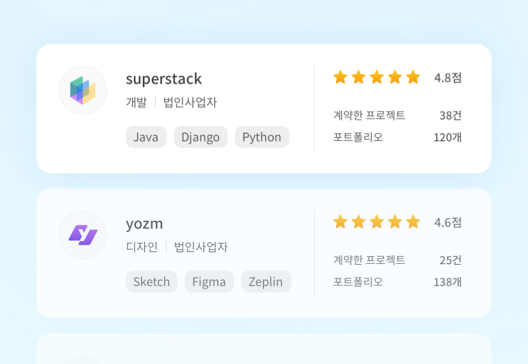Click the superstack cube logo
Screen dimensions: 528x364
pyautogui.click(x=83, y=90)
